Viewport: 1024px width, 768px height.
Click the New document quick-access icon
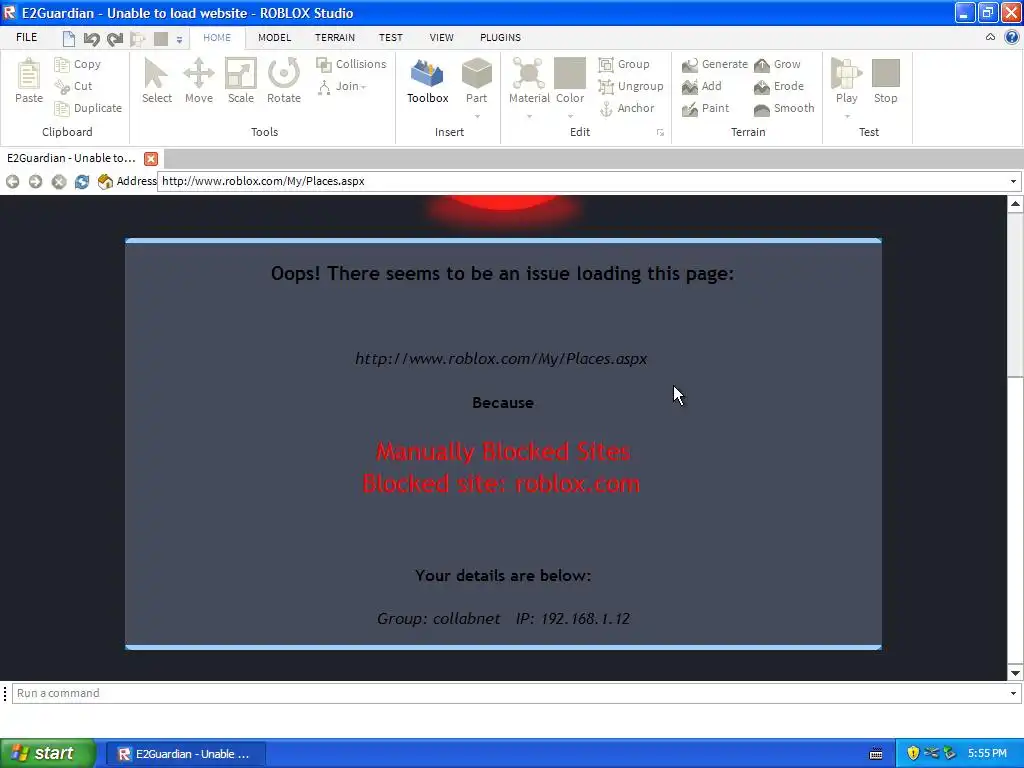tap(69, 39)
